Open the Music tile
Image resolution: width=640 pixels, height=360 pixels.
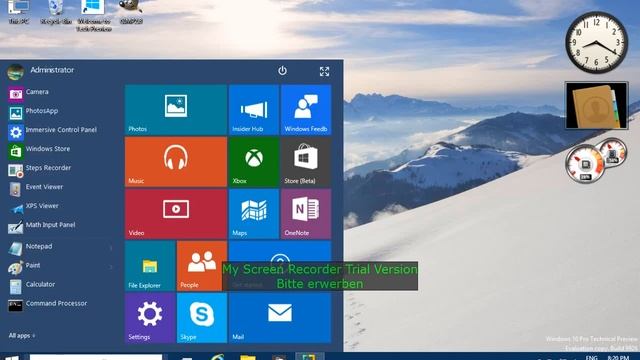(176, 162)
